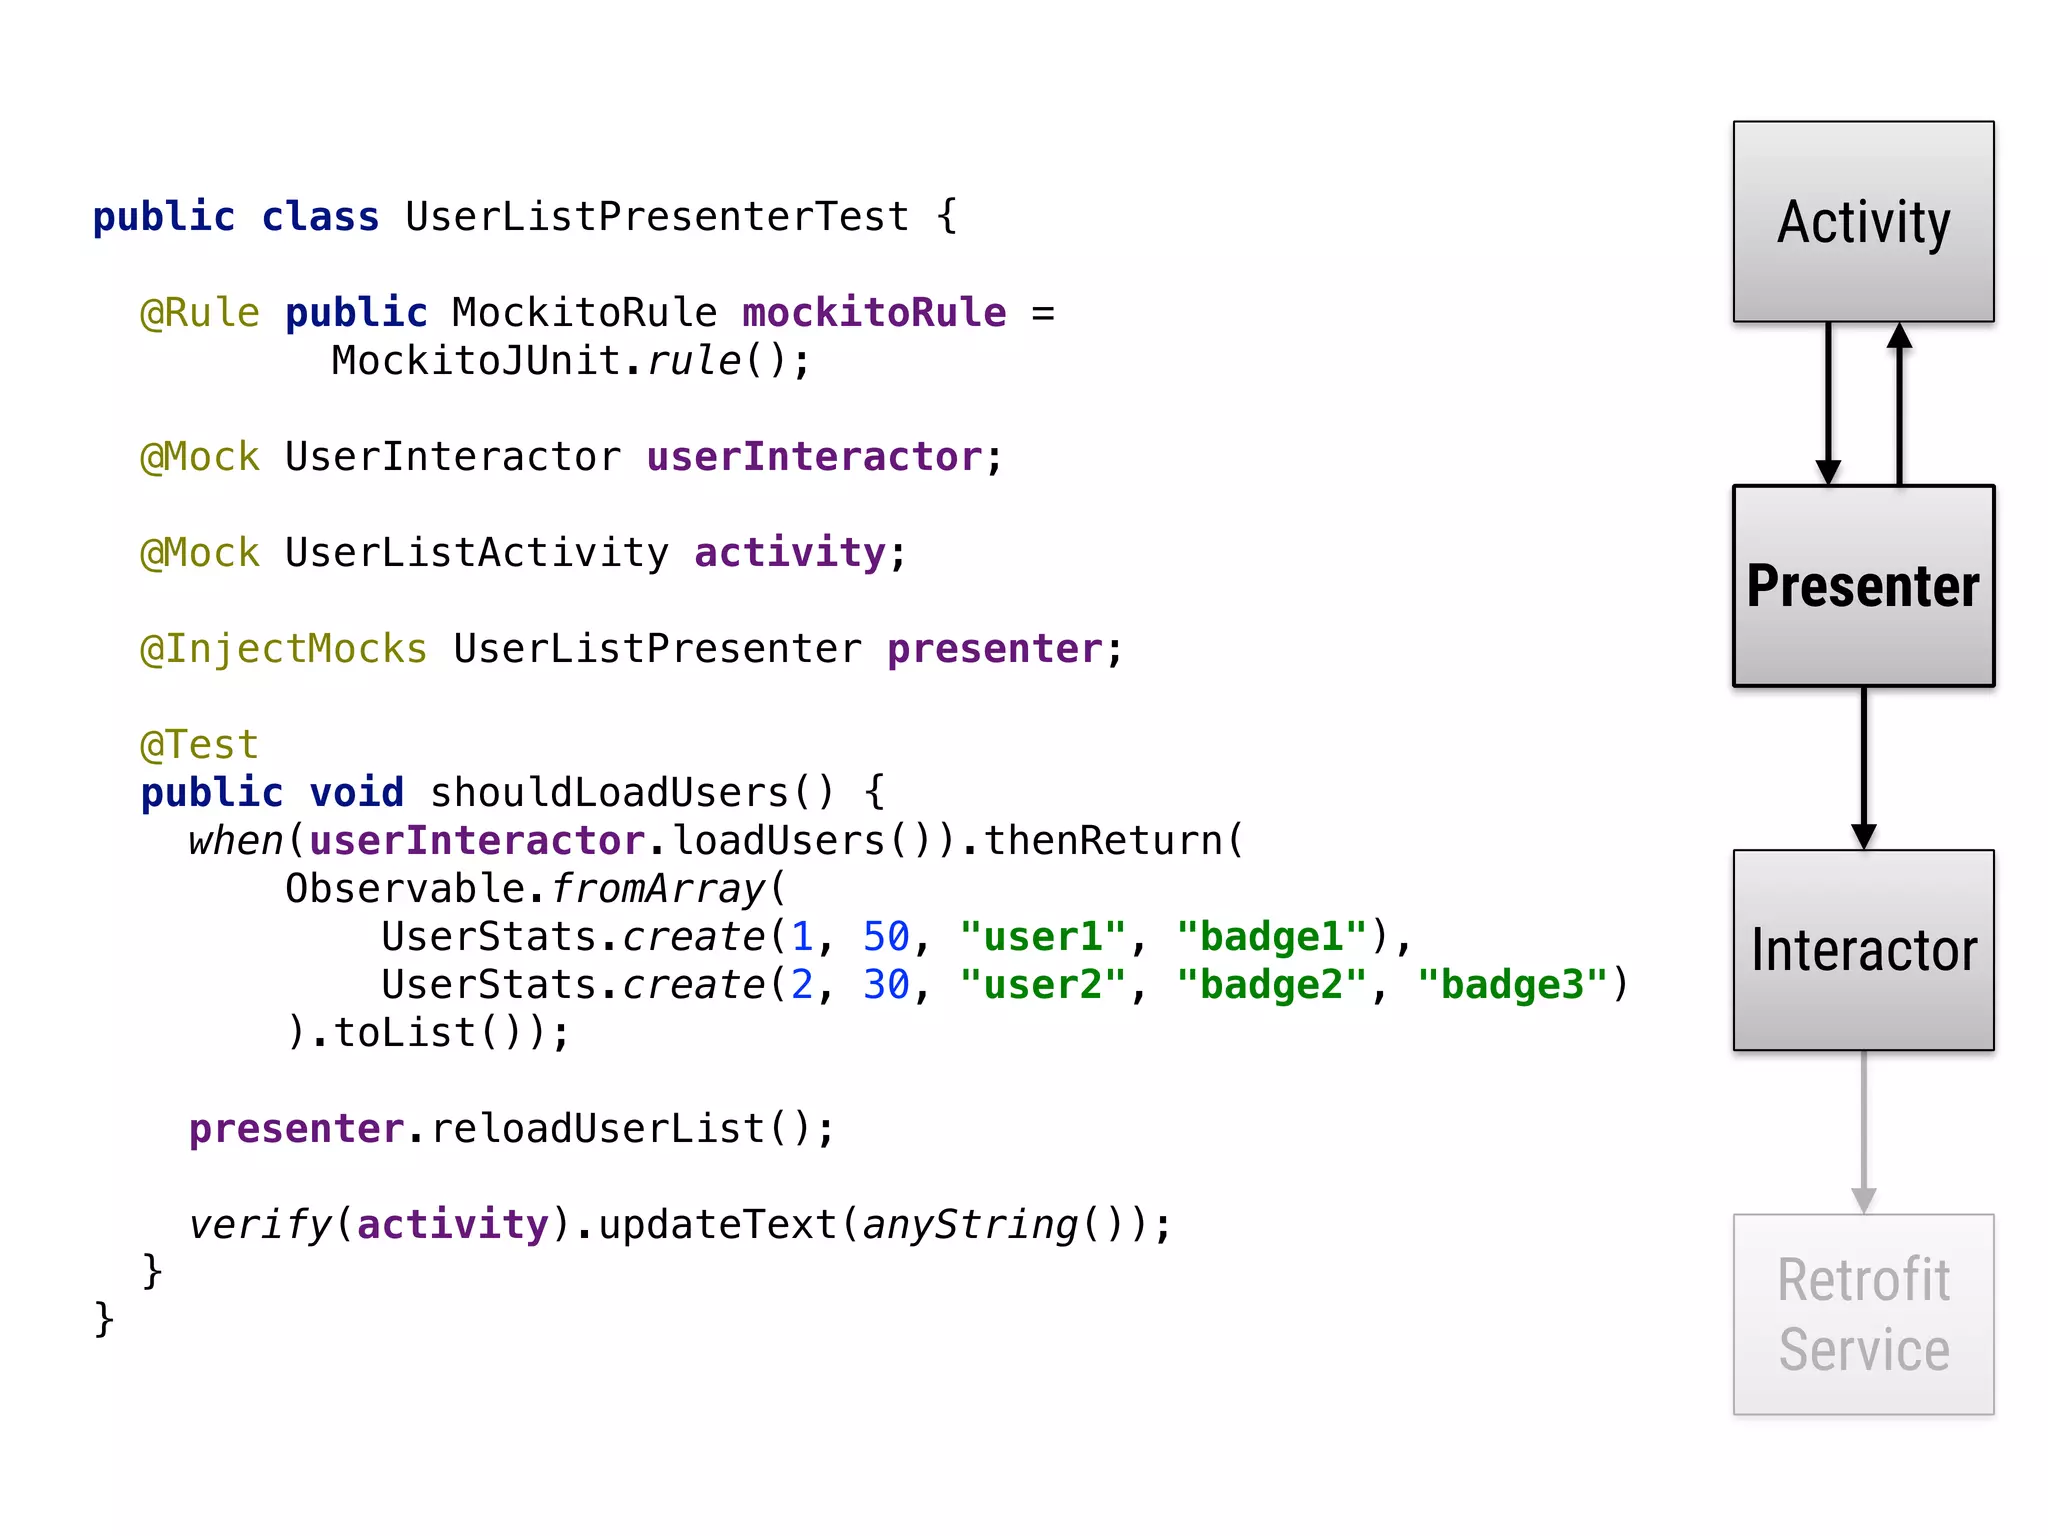Click the "user1" string literal
The width and height of the screenshot is (2048, 1536).
click(1042, 937)
